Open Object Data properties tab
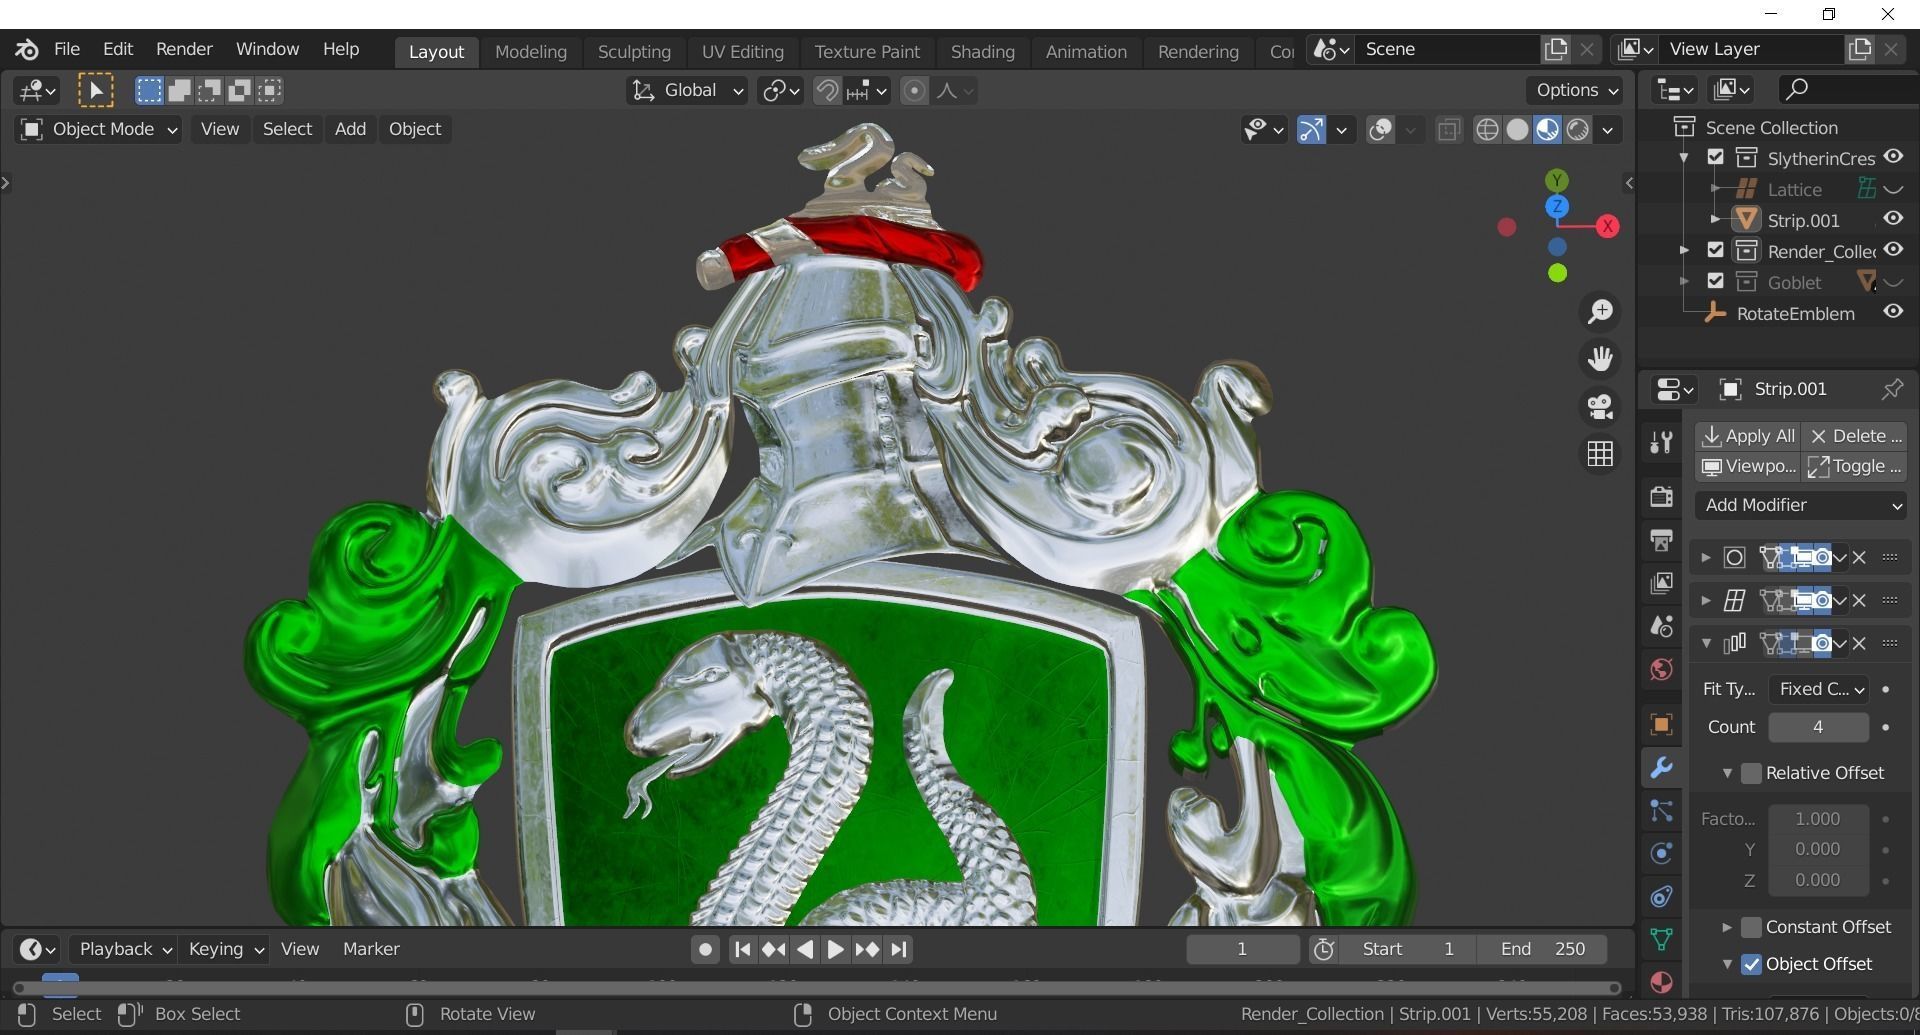This screenshot has width=1920, height=1035. [1661, 939]
